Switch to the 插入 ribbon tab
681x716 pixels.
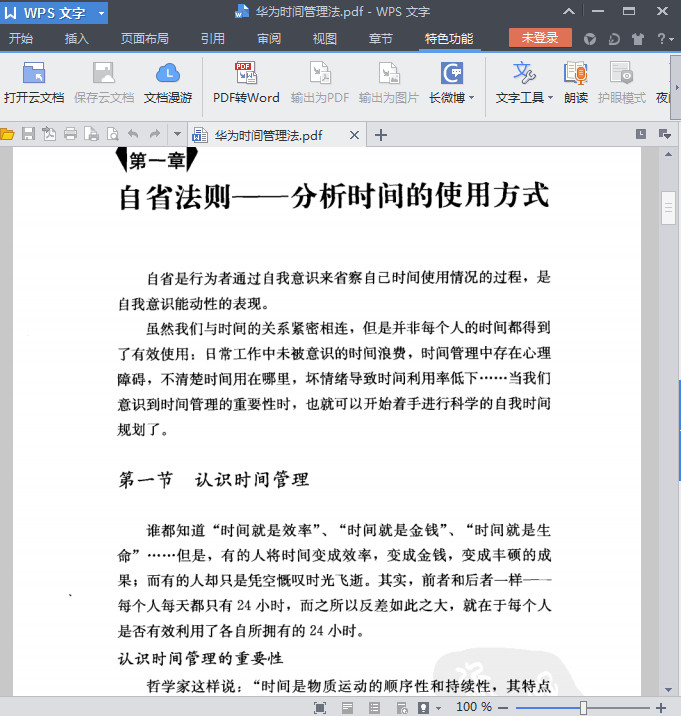pyautogui.click(x=76, y=38)
